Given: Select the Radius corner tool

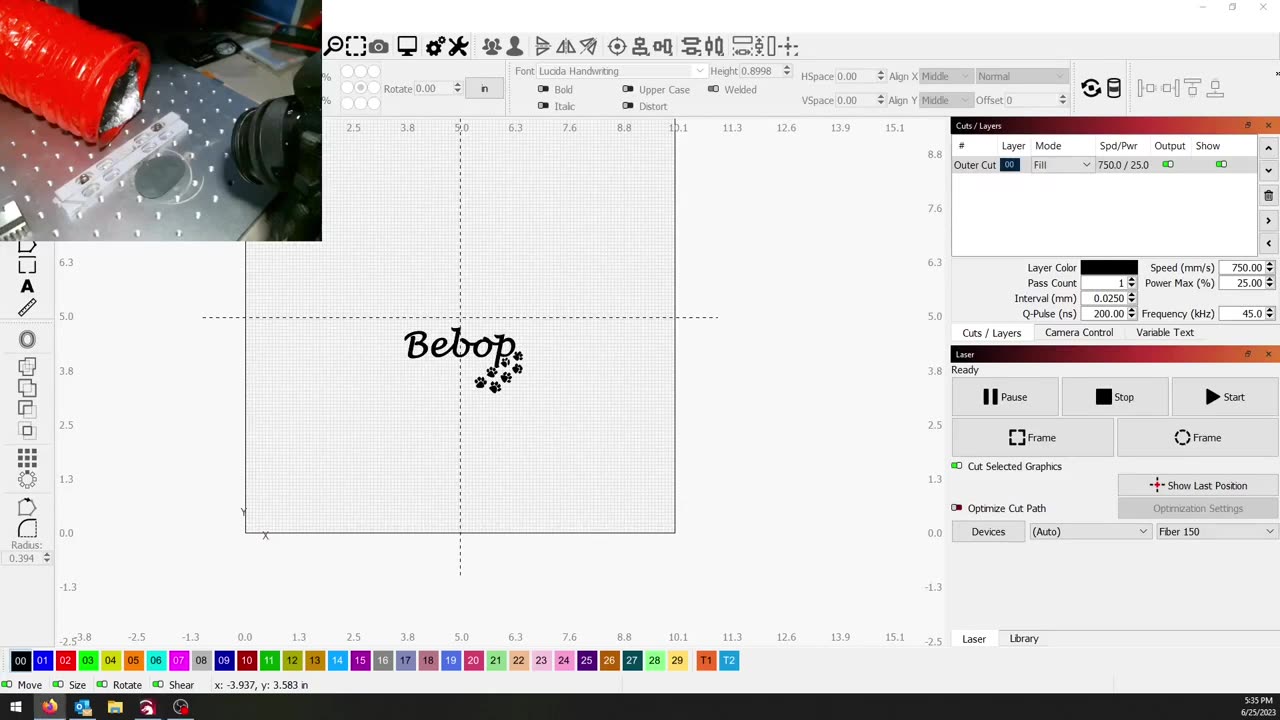Looking at the screenshot, I should pyautogui.click(x=27, y=529).
